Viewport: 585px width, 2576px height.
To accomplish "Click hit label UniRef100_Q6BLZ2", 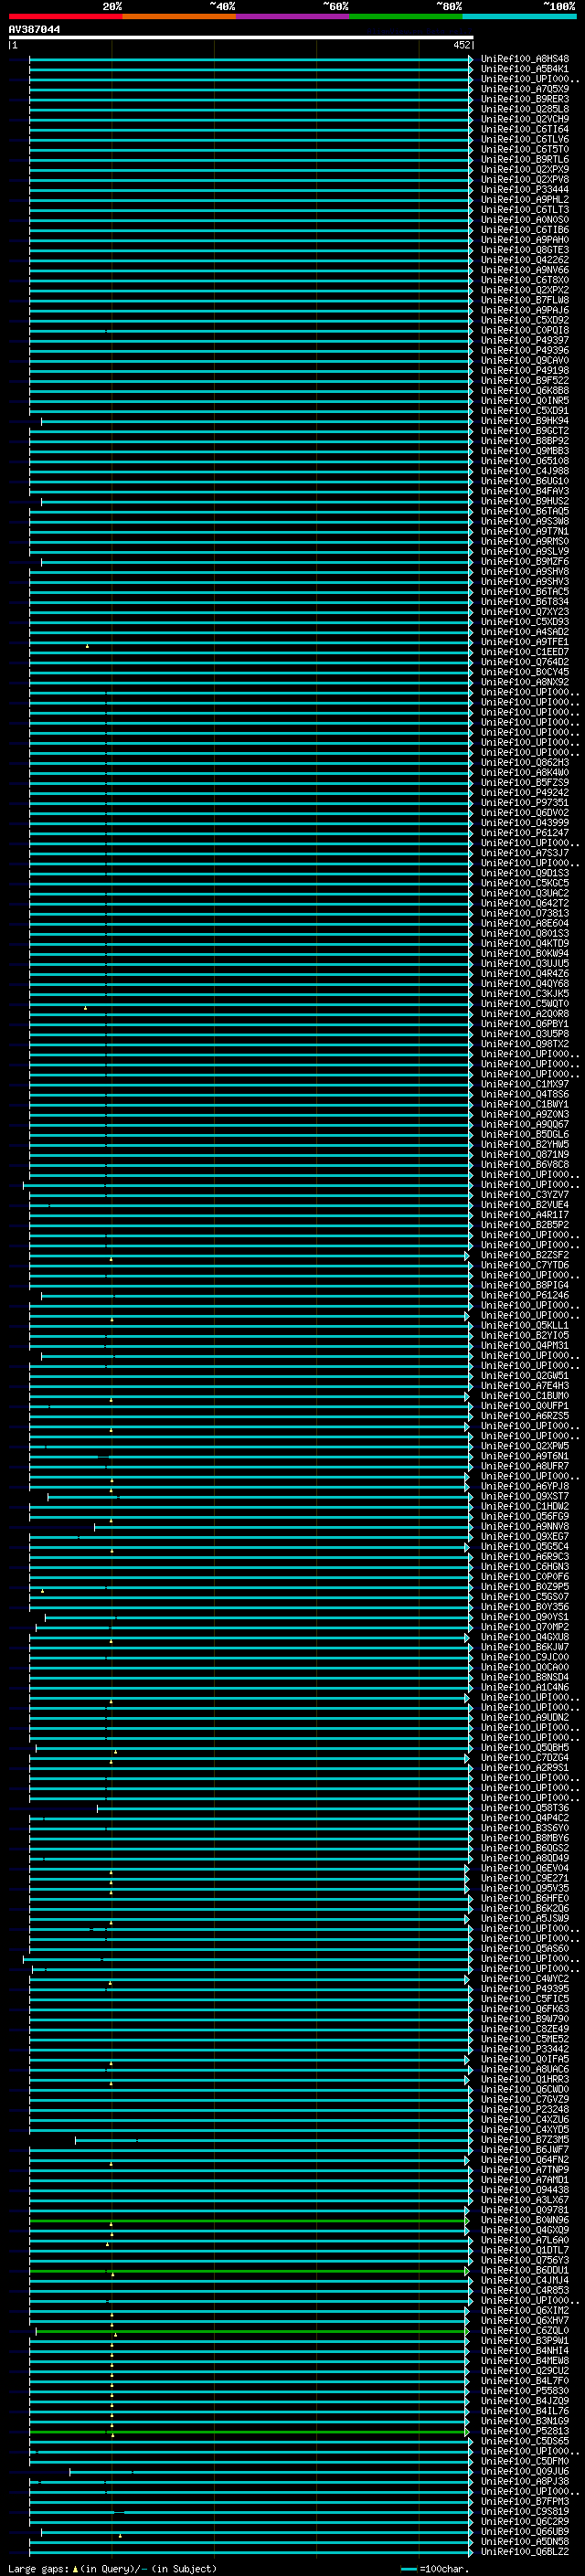I will pyautogui.click(x=525, y=2552).
